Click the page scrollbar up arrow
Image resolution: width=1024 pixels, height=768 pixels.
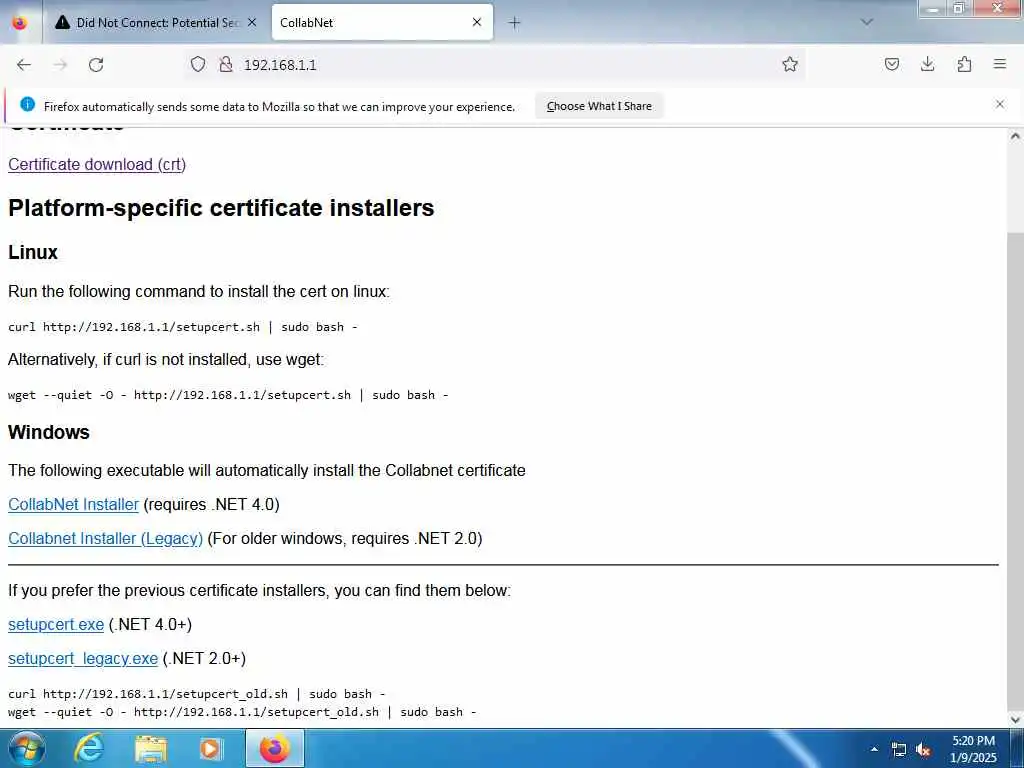tap(1015, 136)
